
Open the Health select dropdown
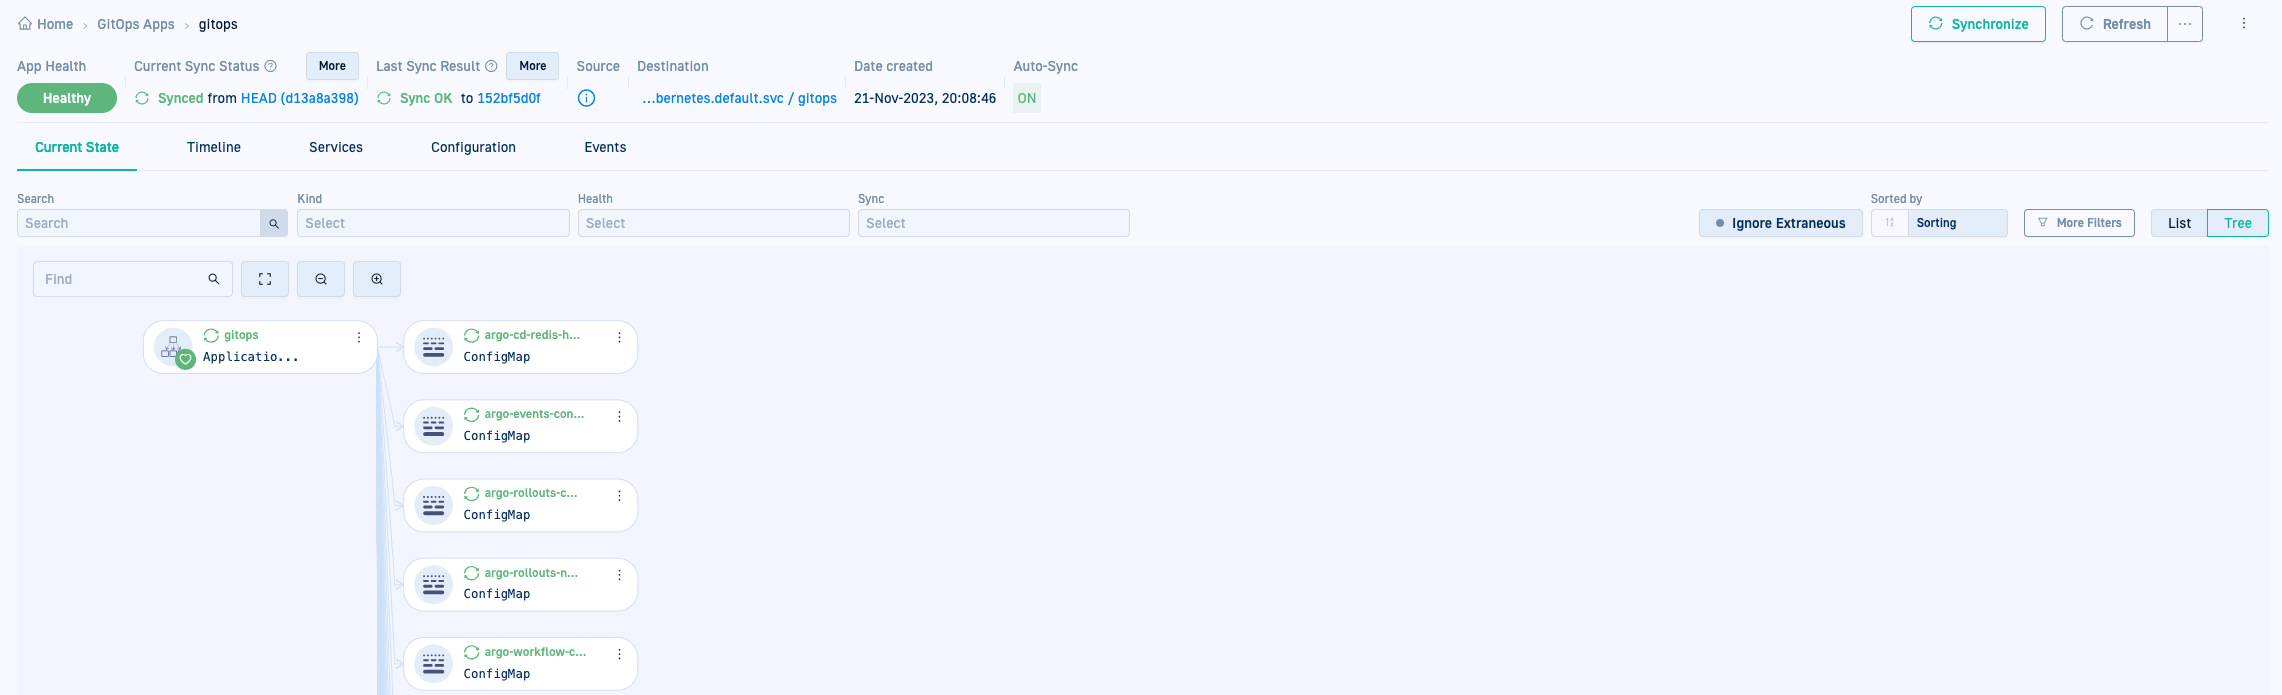[x=713, y=223]
